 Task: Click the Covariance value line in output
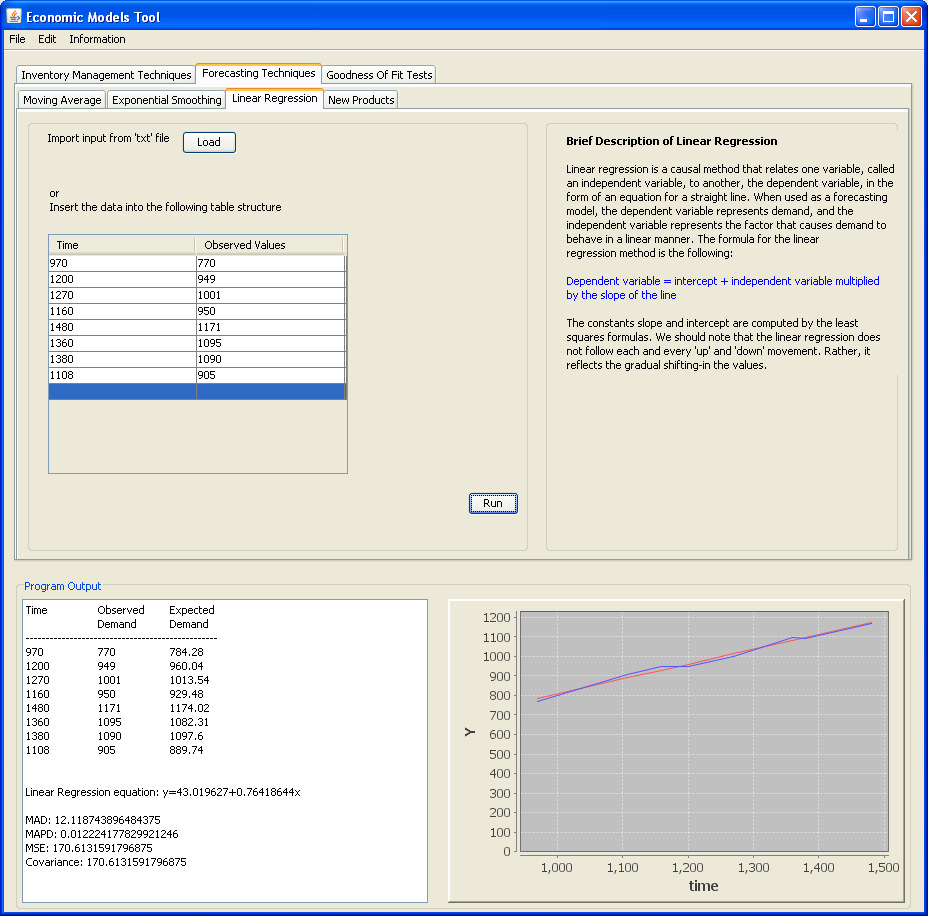pyautogui.click(x=106, y=862)
